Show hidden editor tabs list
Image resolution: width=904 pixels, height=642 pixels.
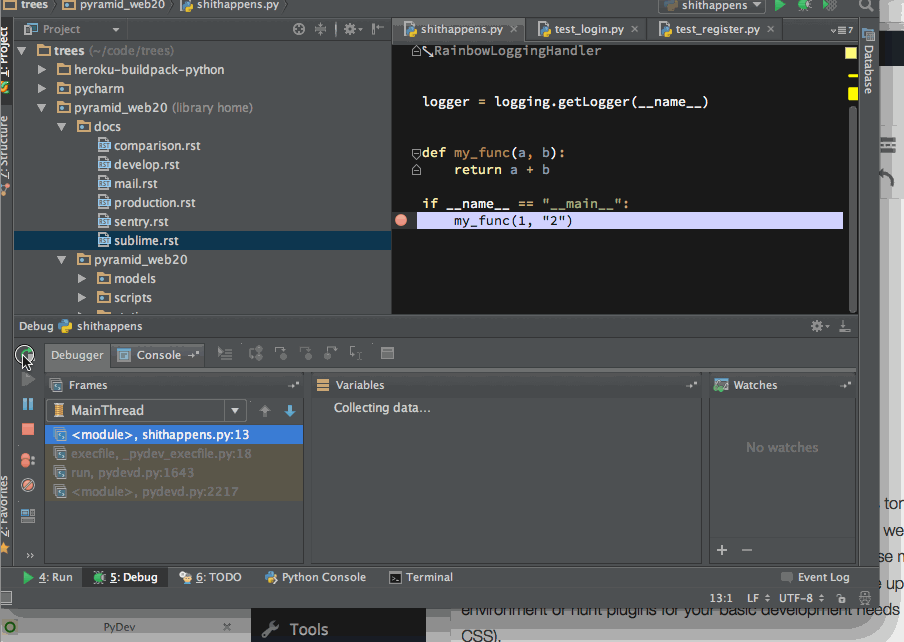[x=841, y=30]
